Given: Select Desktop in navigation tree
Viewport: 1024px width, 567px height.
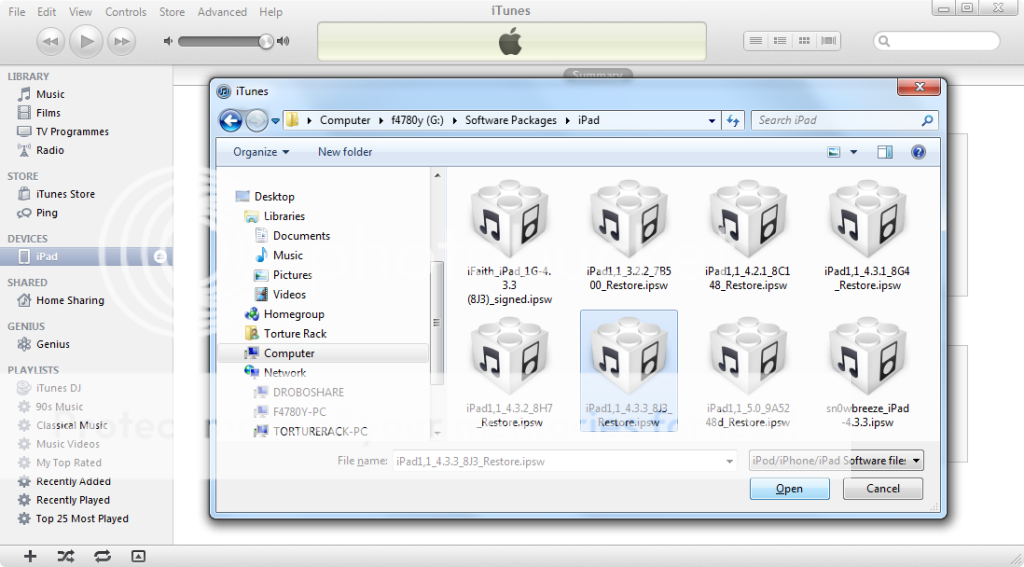Looking at the screenshot, I should pyautogui.click(x=274, y=197).
